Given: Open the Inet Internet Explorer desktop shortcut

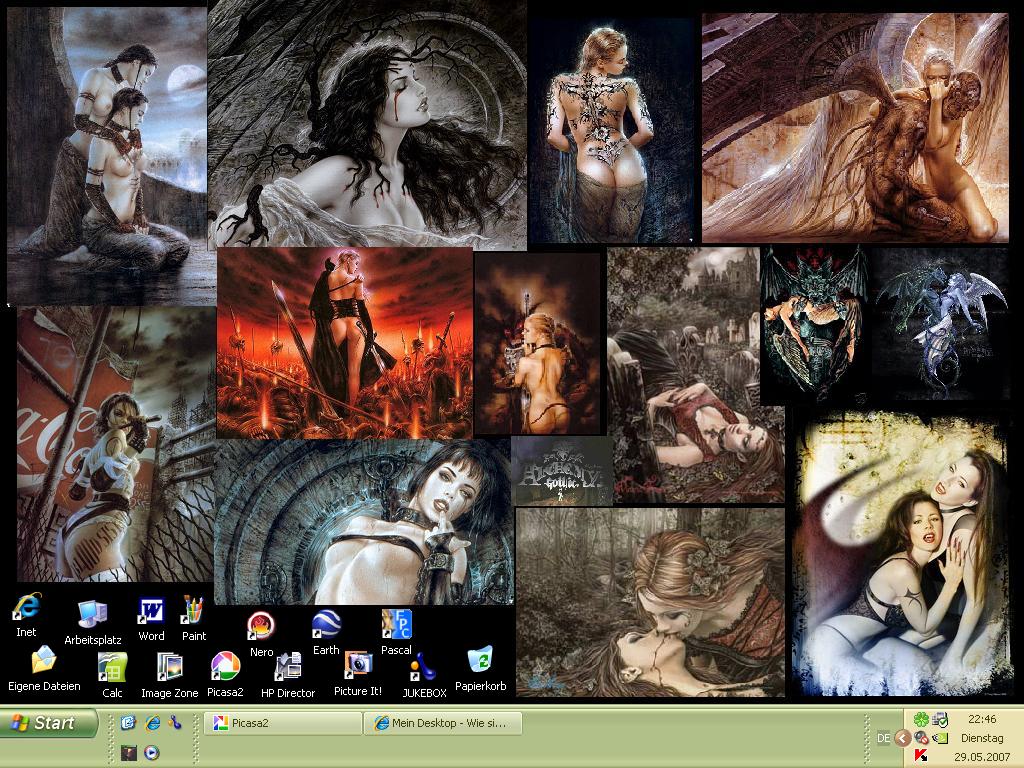Looking at the screenshot, I should pyautogui.click(x=26, y=608).
